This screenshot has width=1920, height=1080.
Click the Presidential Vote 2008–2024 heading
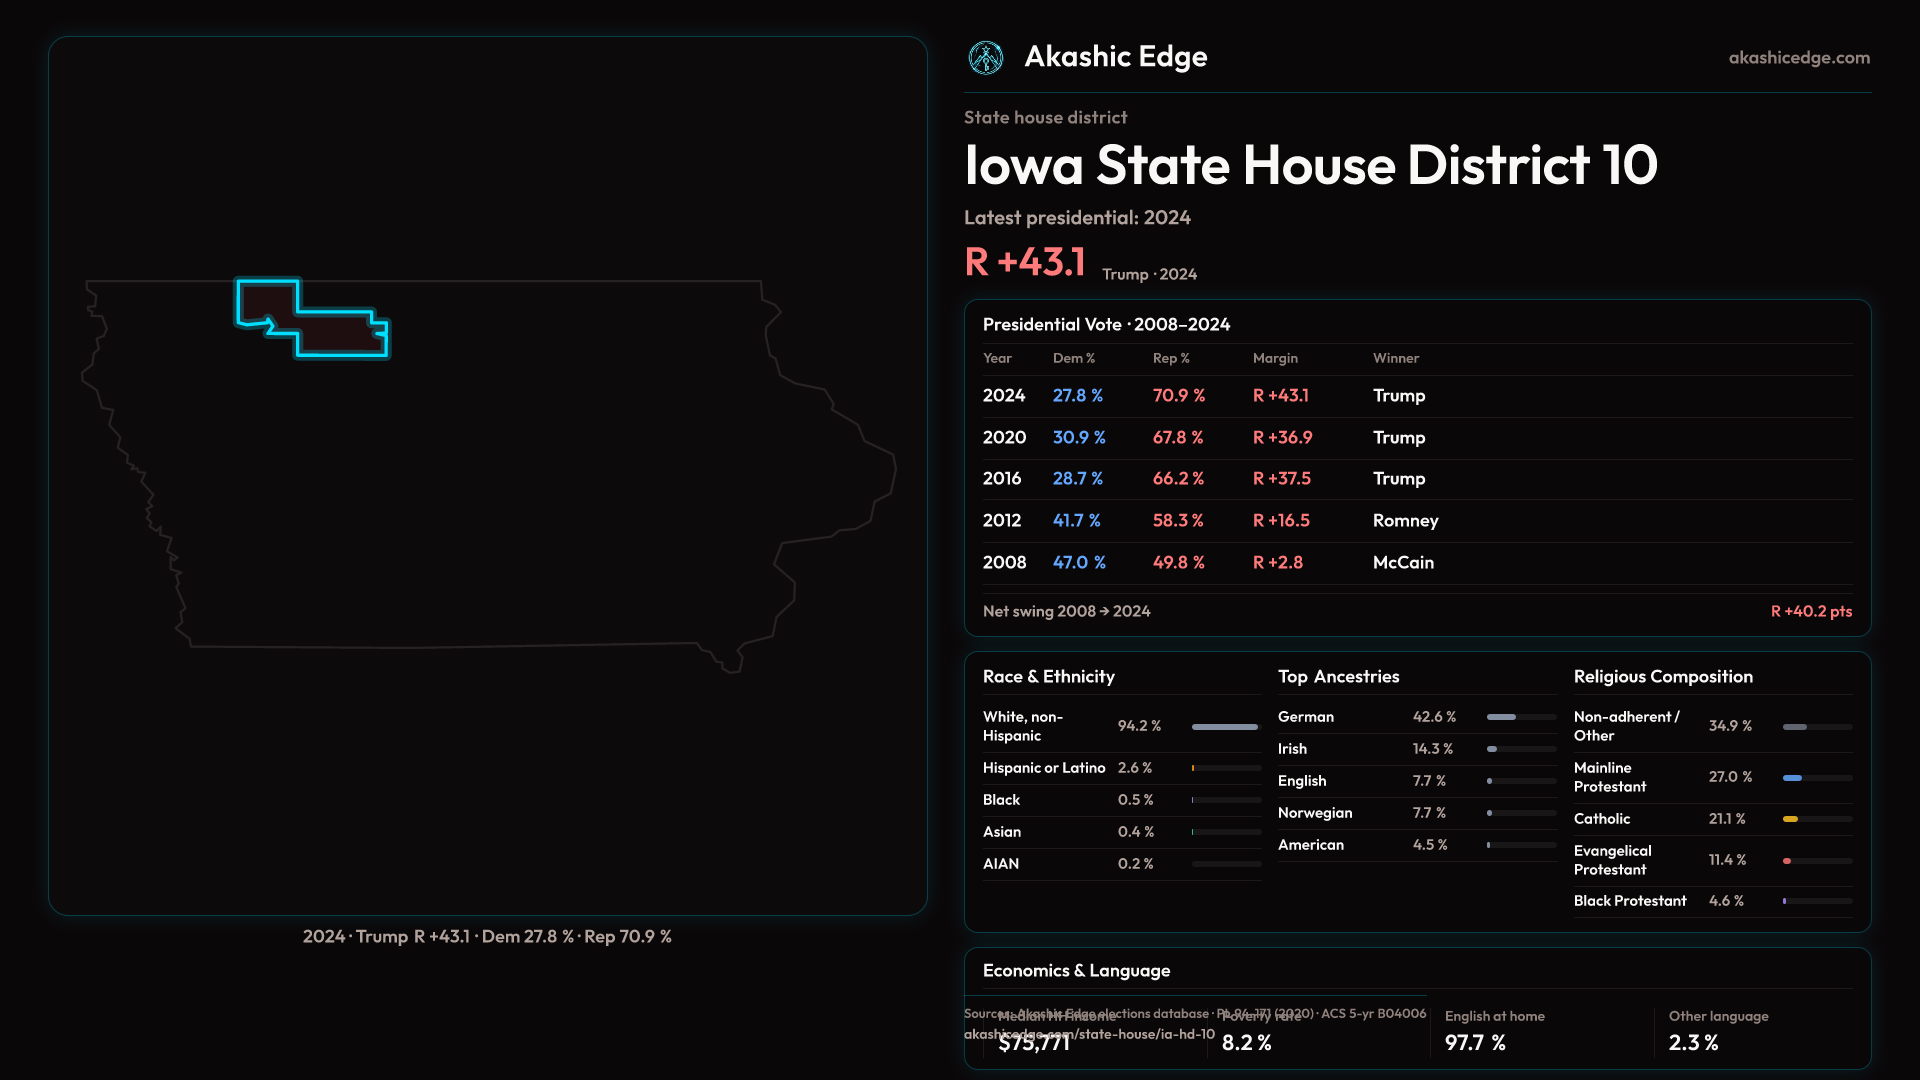[x=1106, y=325]
